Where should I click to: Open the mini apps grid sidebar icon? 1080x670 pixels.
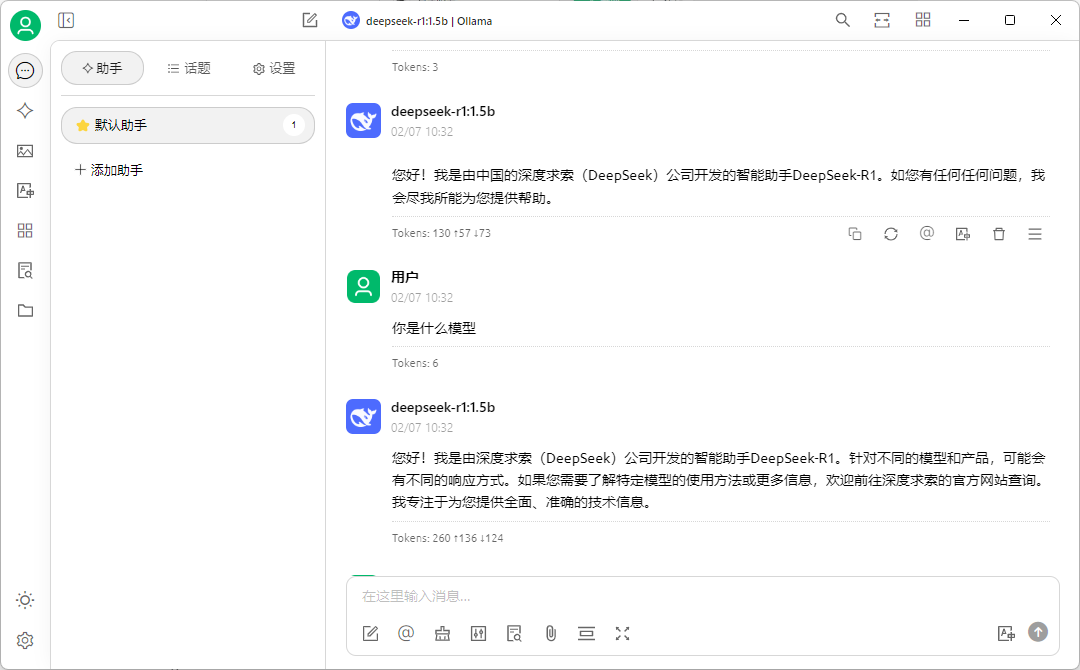click(25, 231)
